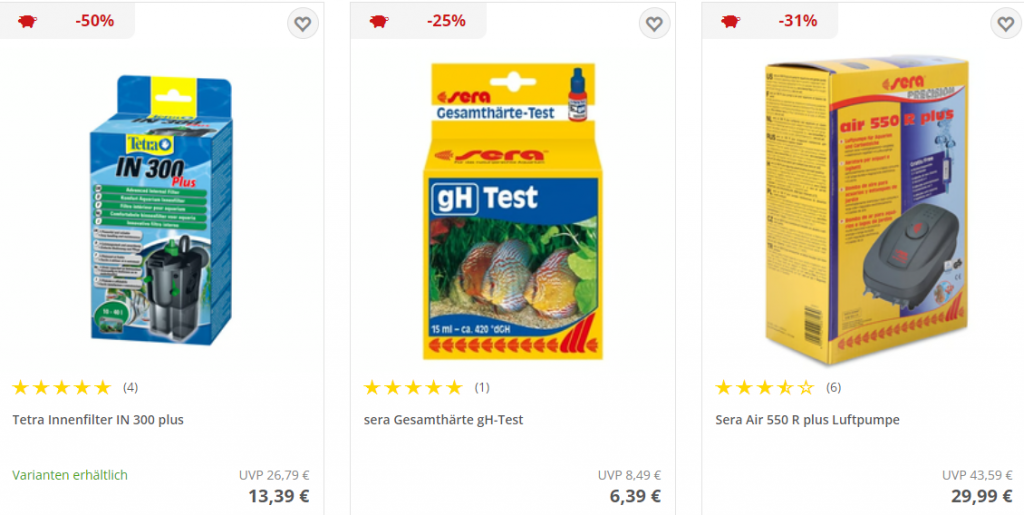Open the sera gH Test box image
Screen dimensions: 1024x515
pyautogui.click(x=512, y=210)
